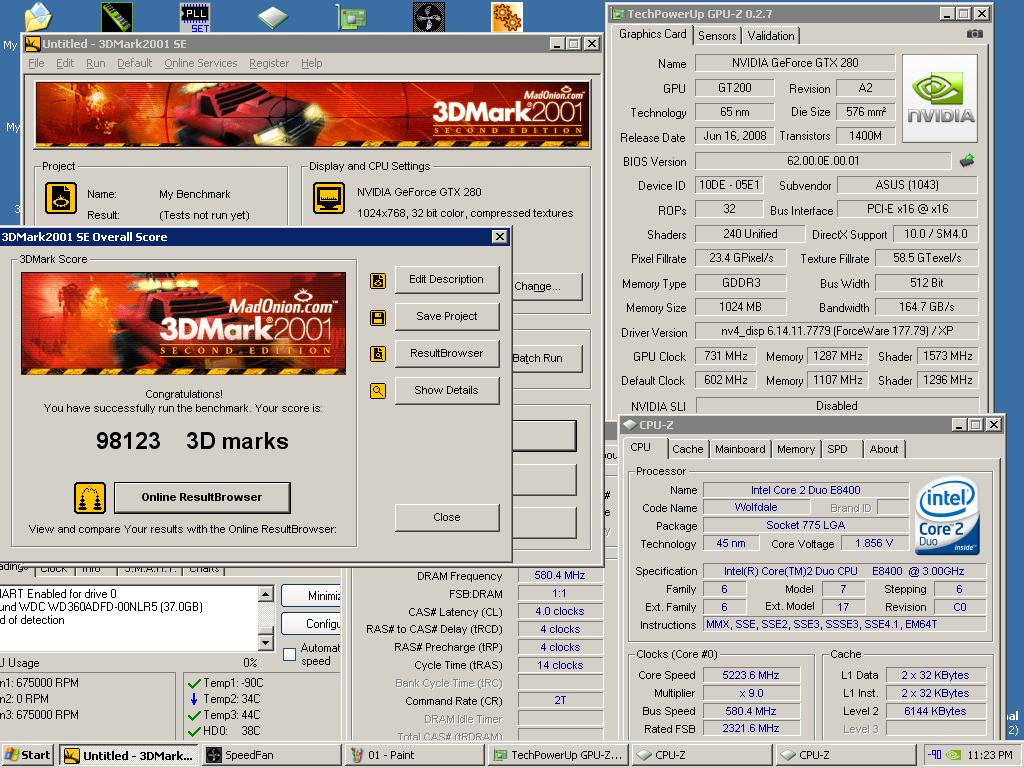Click the temperature reading tray icon
Image resolution: width=1024 pixels, height=768 pixels.
pos(935,755)
